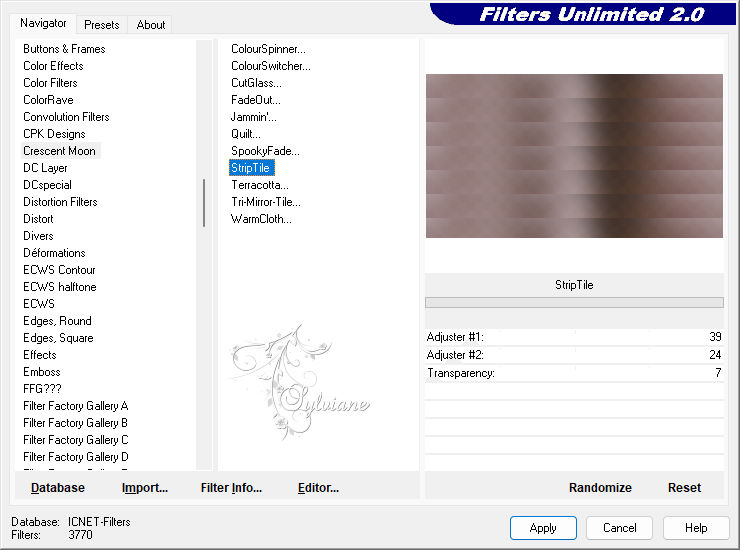Select Color Effects category
This screenshot has width=740, height=550.
[x=53, y=66]
